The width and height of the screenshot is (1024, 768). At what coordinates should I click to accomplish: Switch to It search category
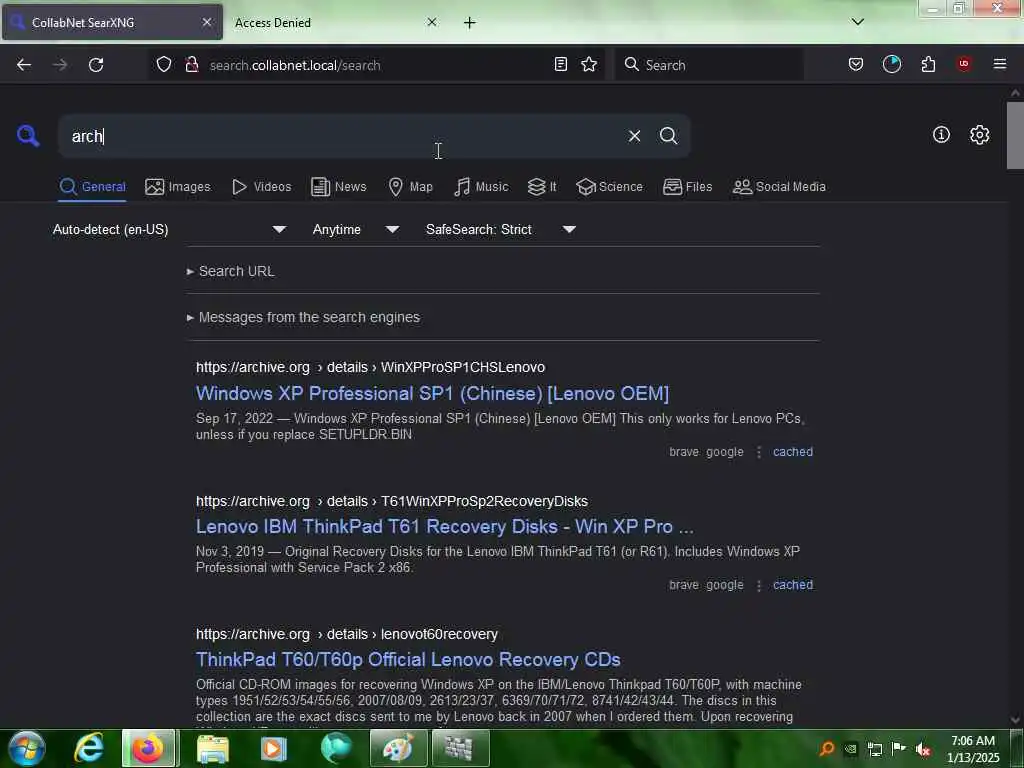tap(541, 187)
